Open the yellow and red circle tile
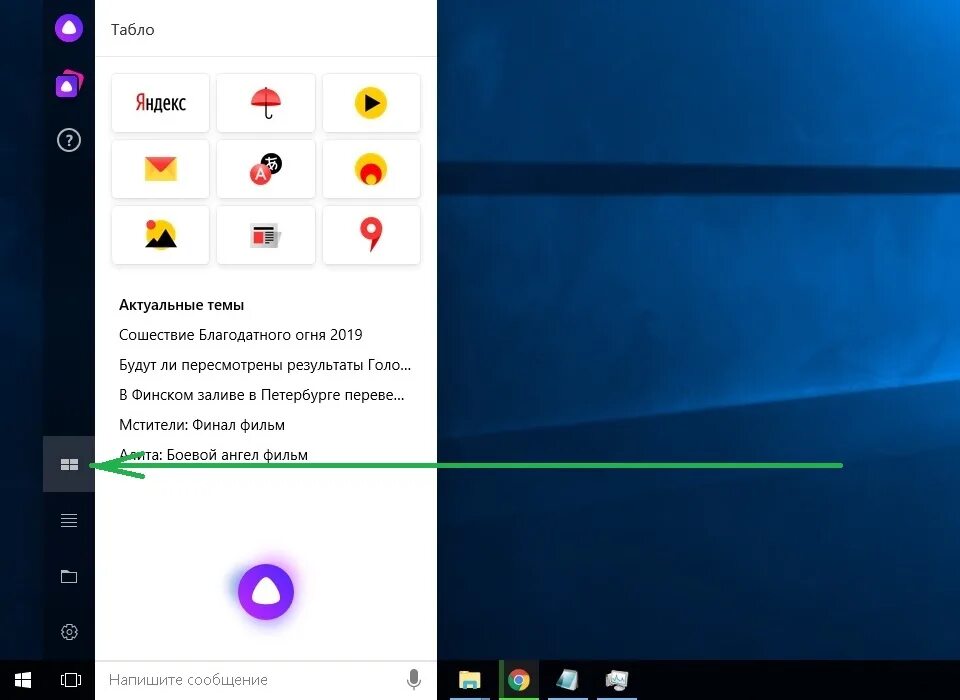Image resolution: width=960 pixels, height=700 pixels. [x=371, y=168]
